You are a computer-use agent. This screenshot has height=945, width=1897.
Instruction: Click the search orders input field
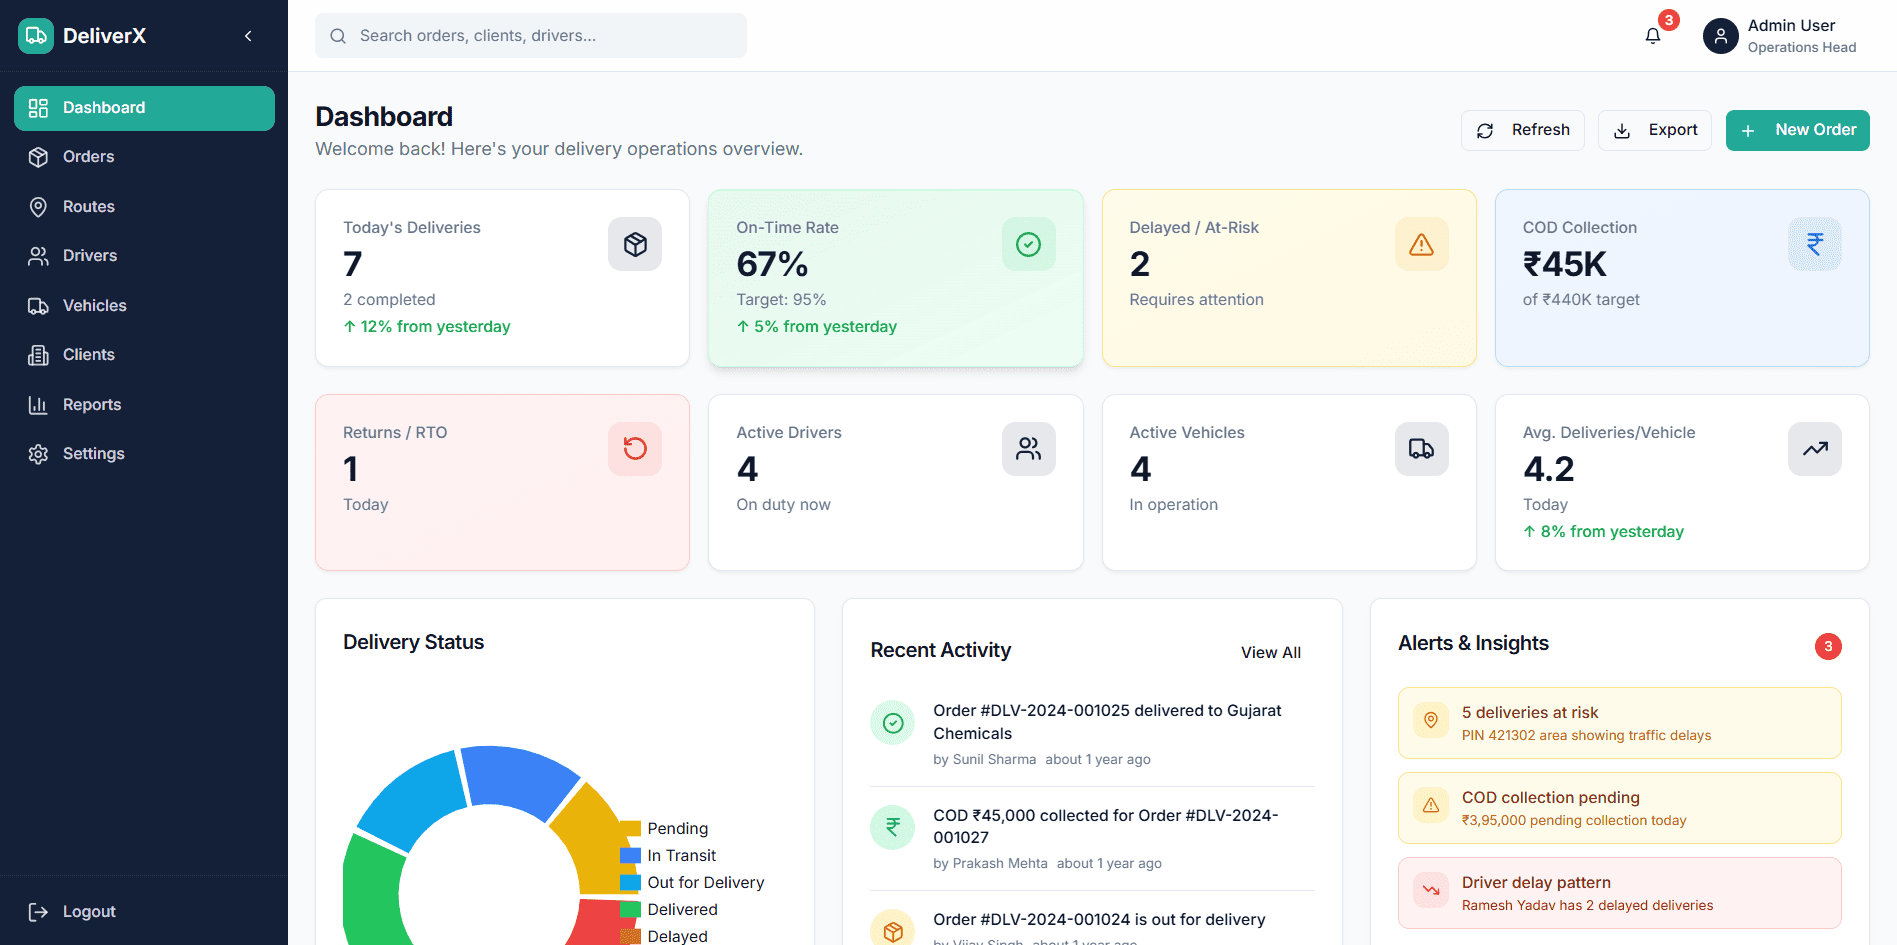point(530,35)
